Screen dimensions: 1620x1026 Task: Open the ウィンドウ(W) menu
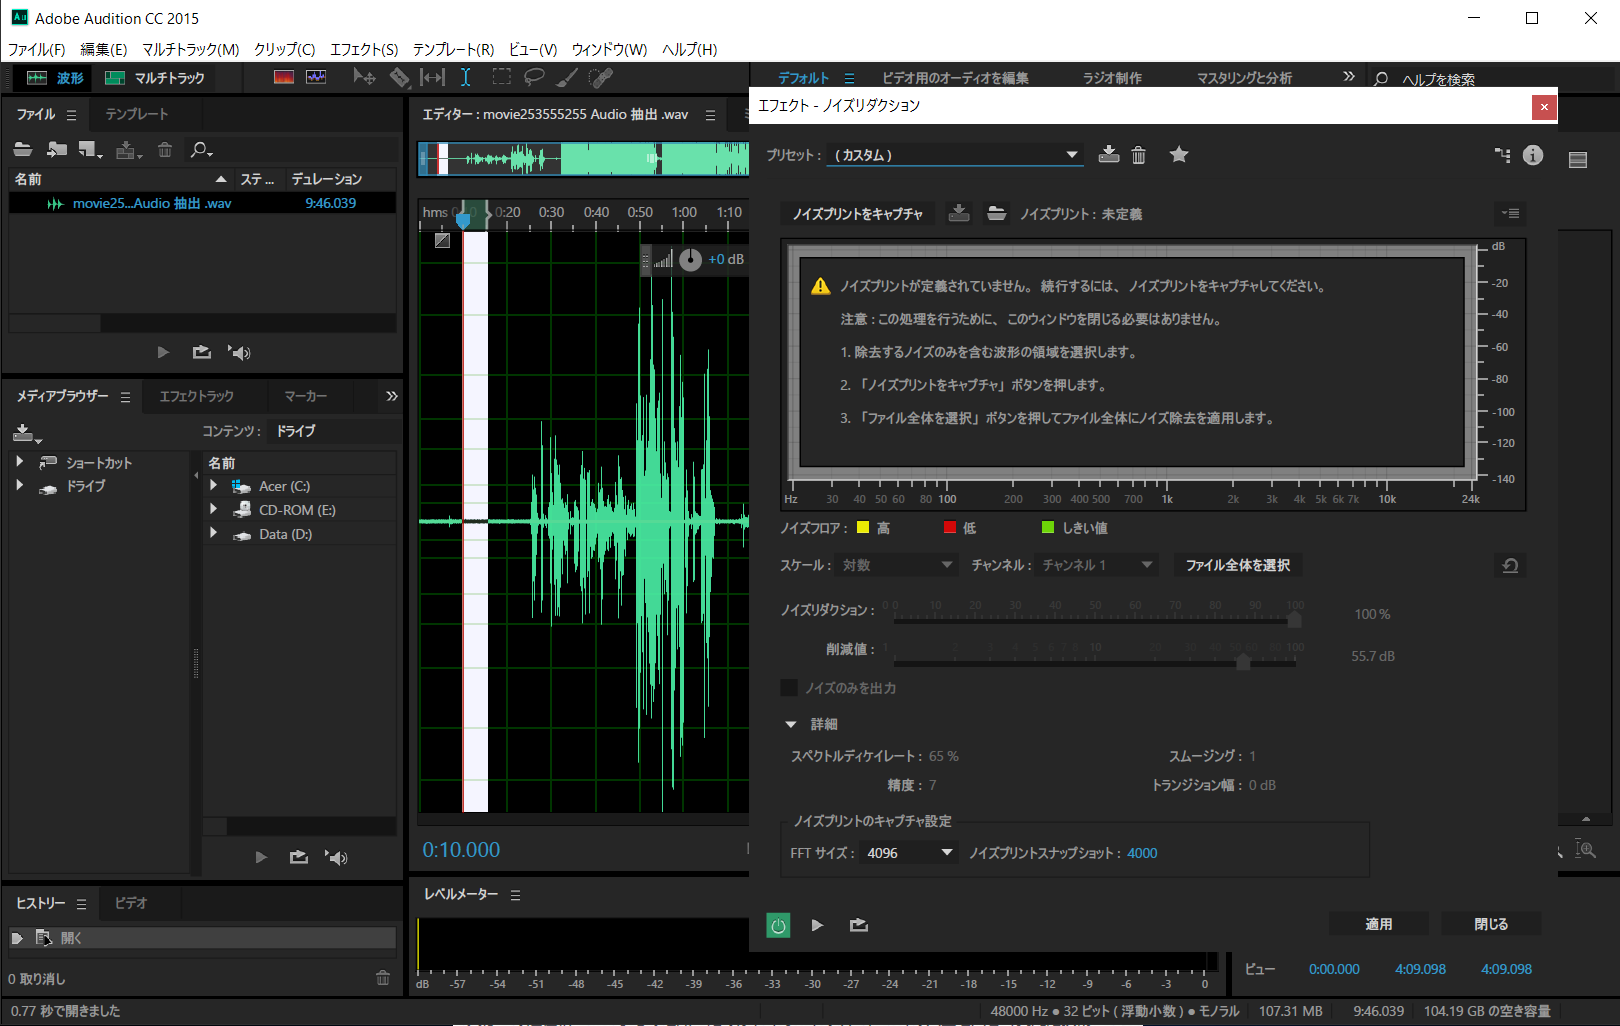click(x=609, y=49)
